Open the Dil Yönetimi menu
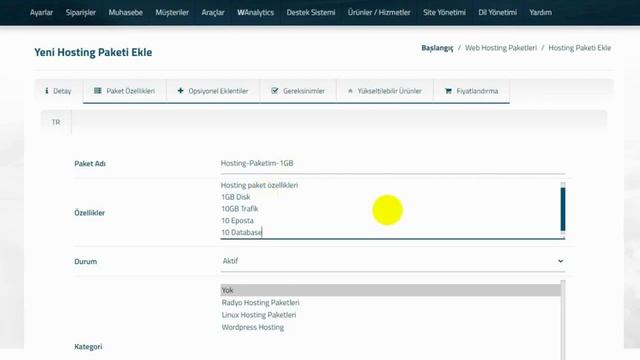Screen dimensions: 640x360 pyautogui.click(x=497, y=13)
